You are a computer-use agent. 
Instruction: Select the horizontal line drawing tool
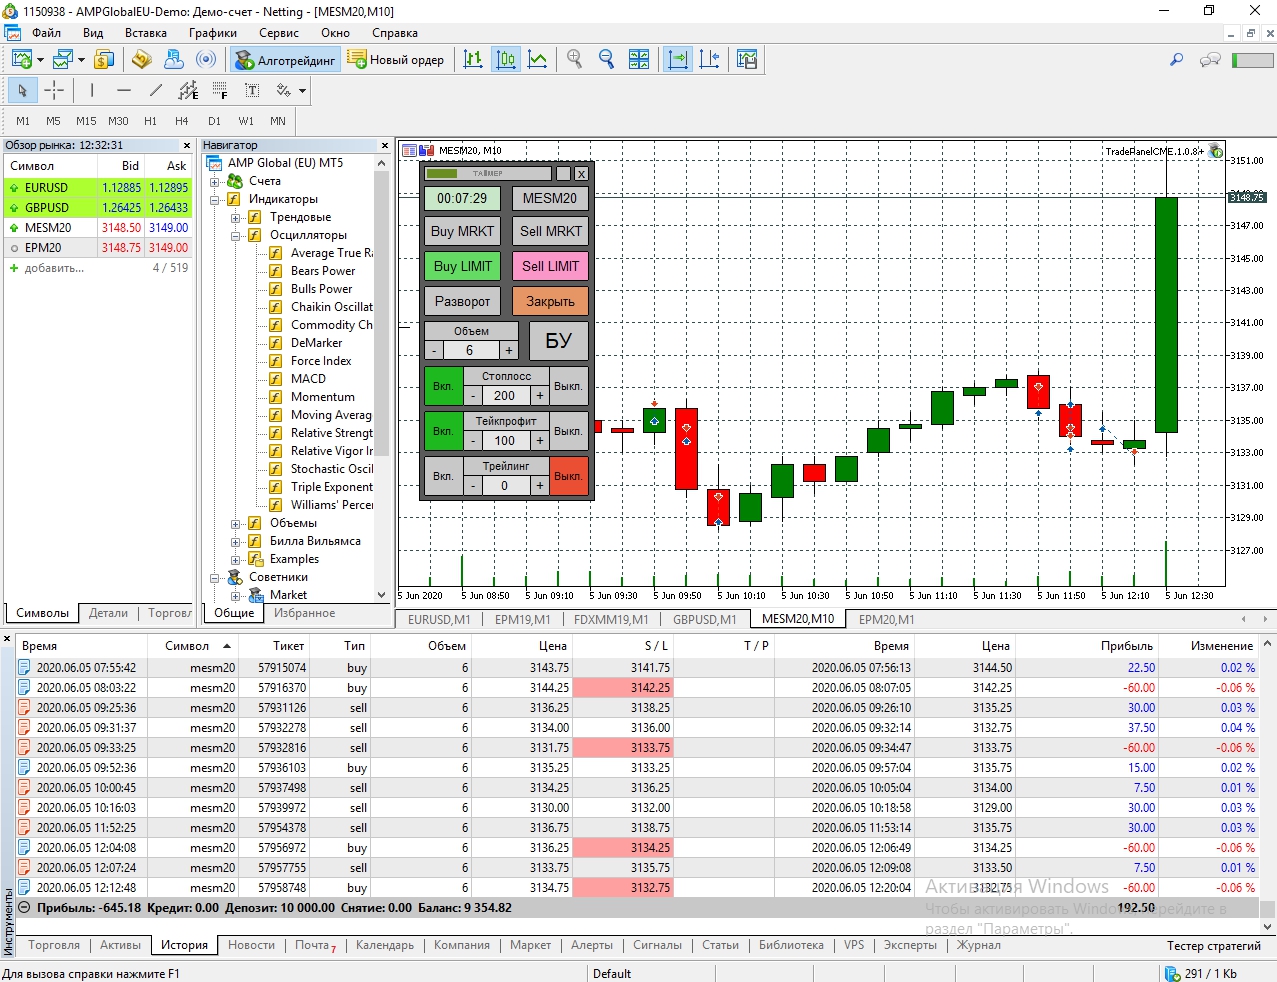(124, 91)
